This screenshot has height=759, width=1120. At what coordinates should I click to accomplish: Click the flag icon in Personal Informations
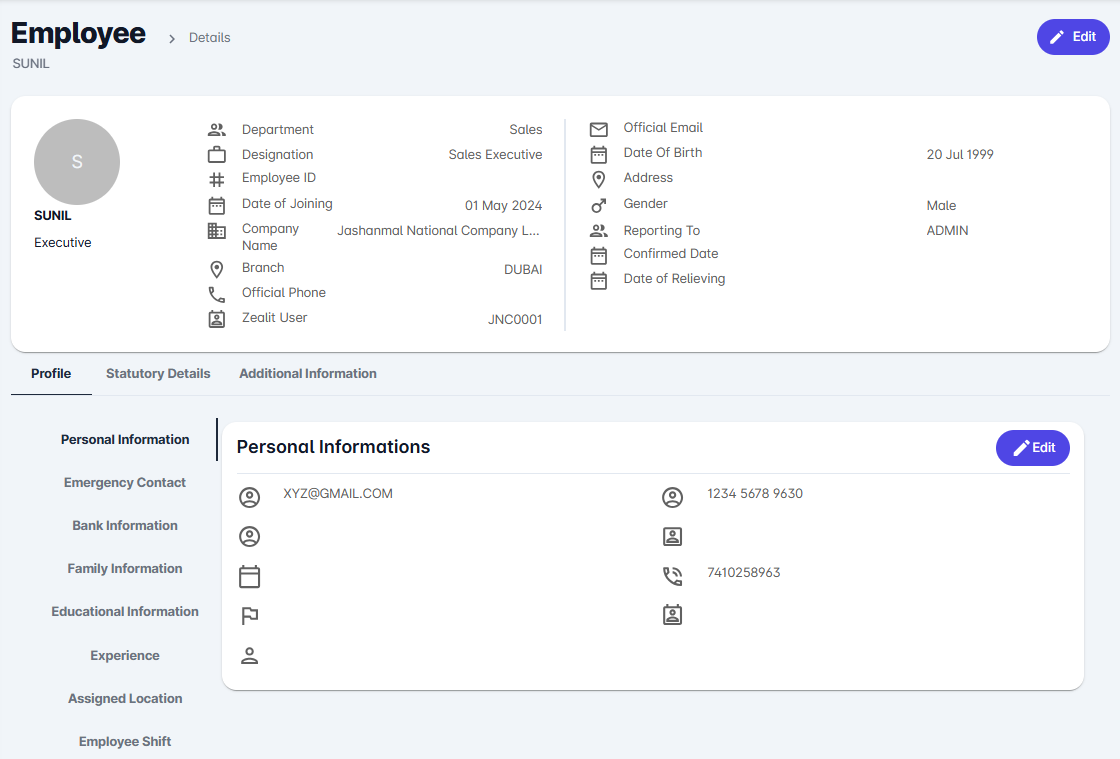pos(250,616)
